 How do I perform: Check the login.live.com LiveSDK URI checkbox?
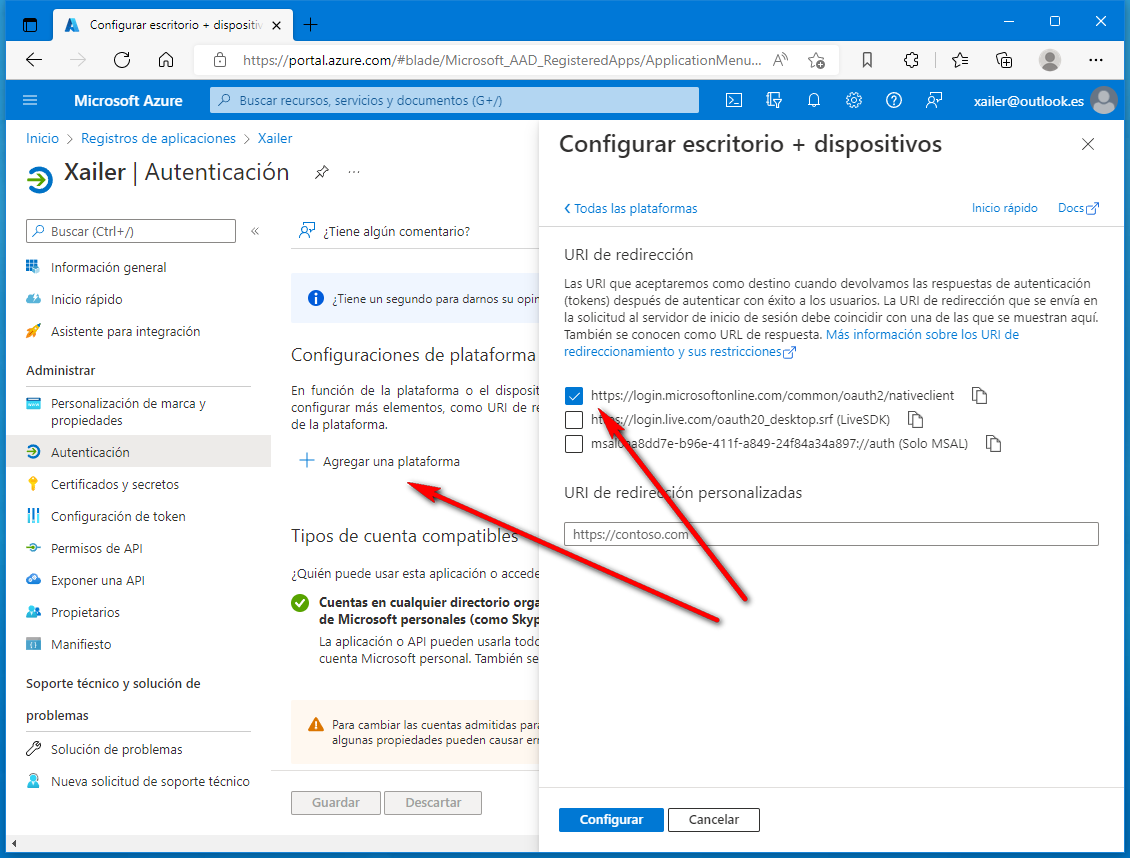coord(574,419)
